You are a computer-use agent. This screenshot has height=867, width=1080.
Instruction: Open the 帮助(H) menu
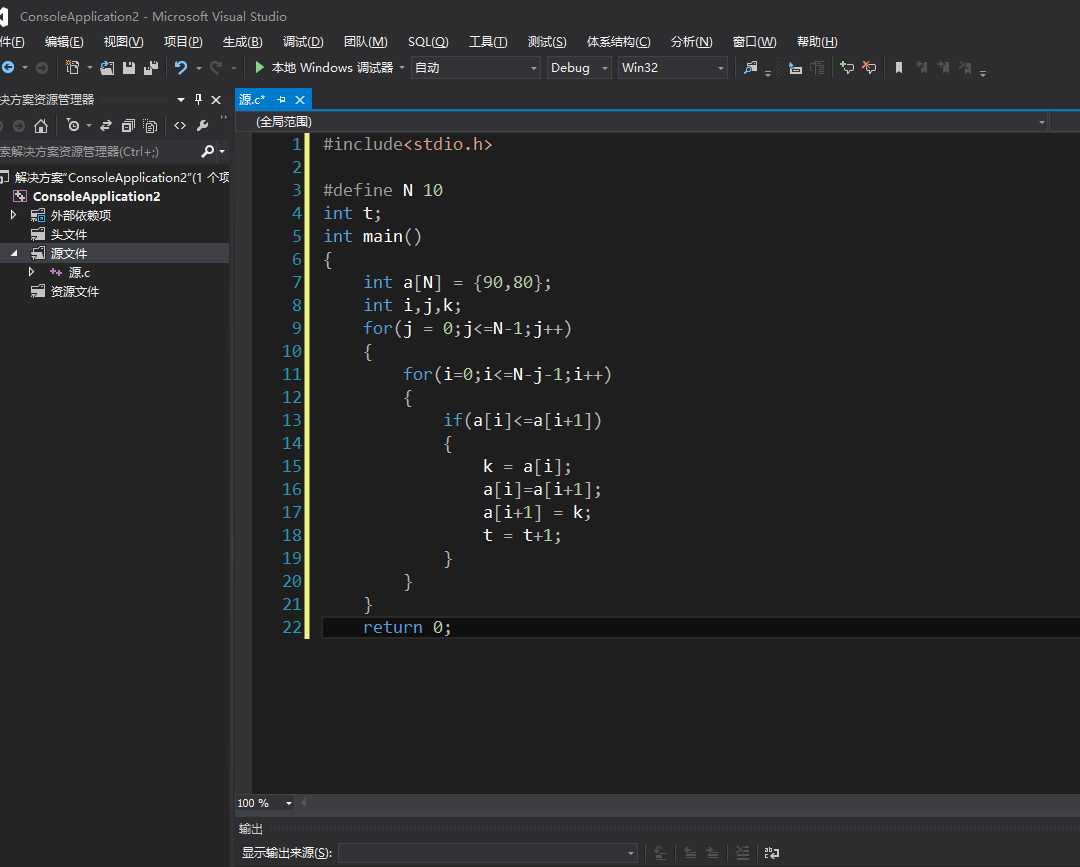point(817,42)
